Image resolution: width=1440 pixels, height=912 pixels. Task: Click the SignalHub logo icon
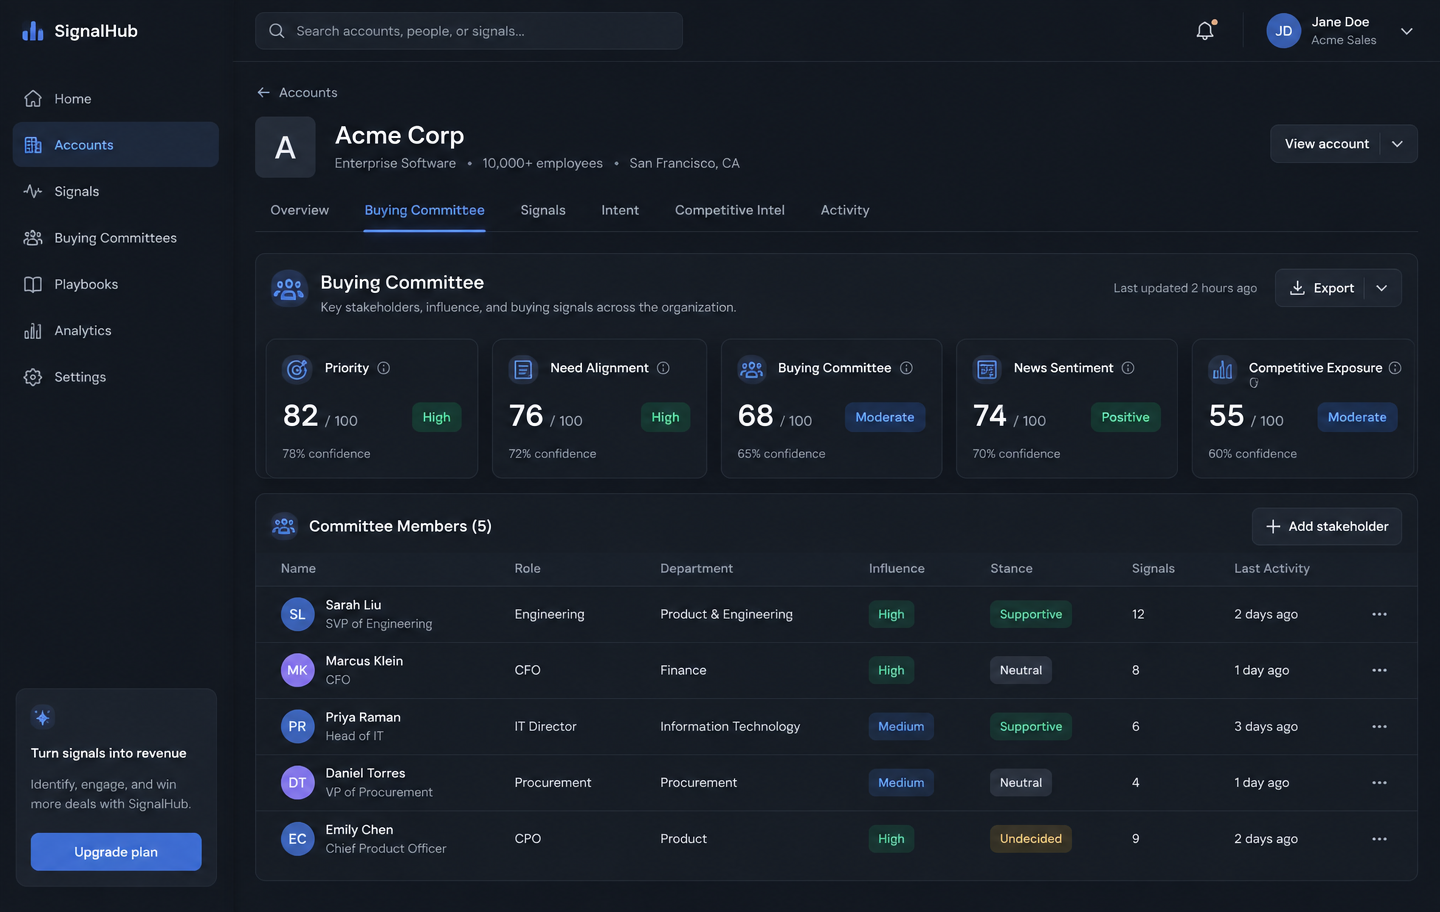tap(33, 31)
